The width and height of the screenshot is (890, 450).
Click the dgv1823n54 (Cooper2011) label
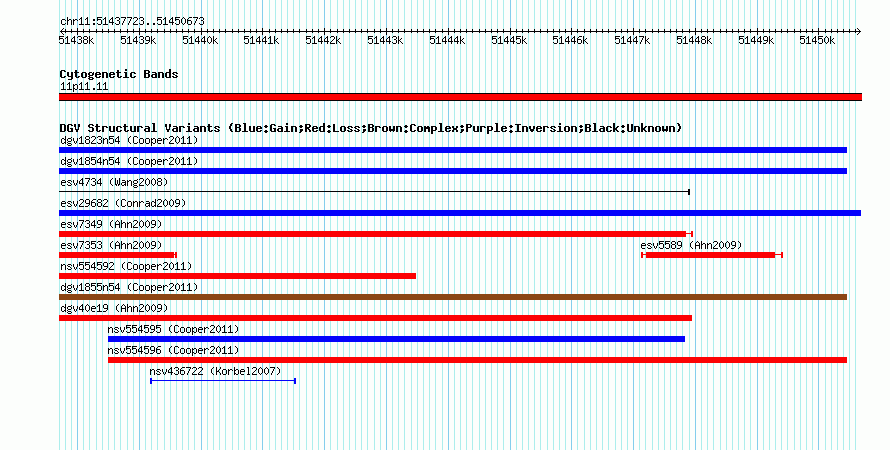[x=129, y=140]
